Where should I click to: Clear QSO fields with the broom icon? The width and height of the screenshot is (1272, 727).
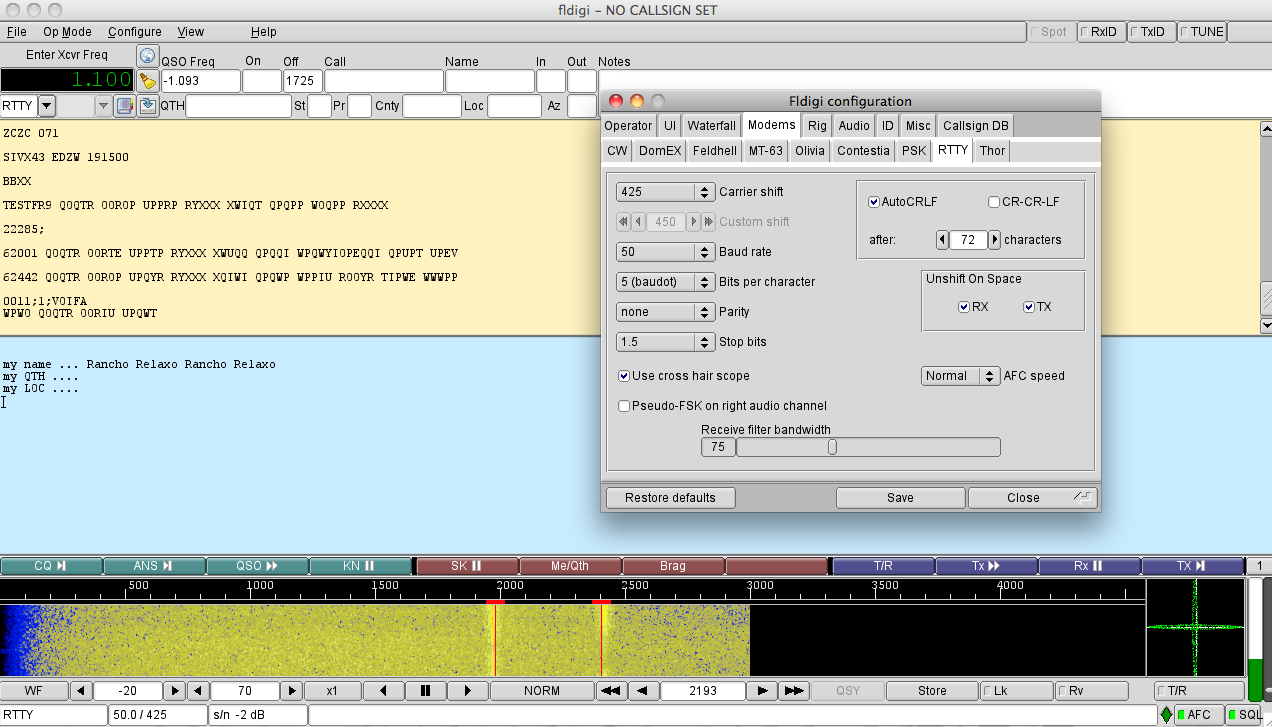147,81
